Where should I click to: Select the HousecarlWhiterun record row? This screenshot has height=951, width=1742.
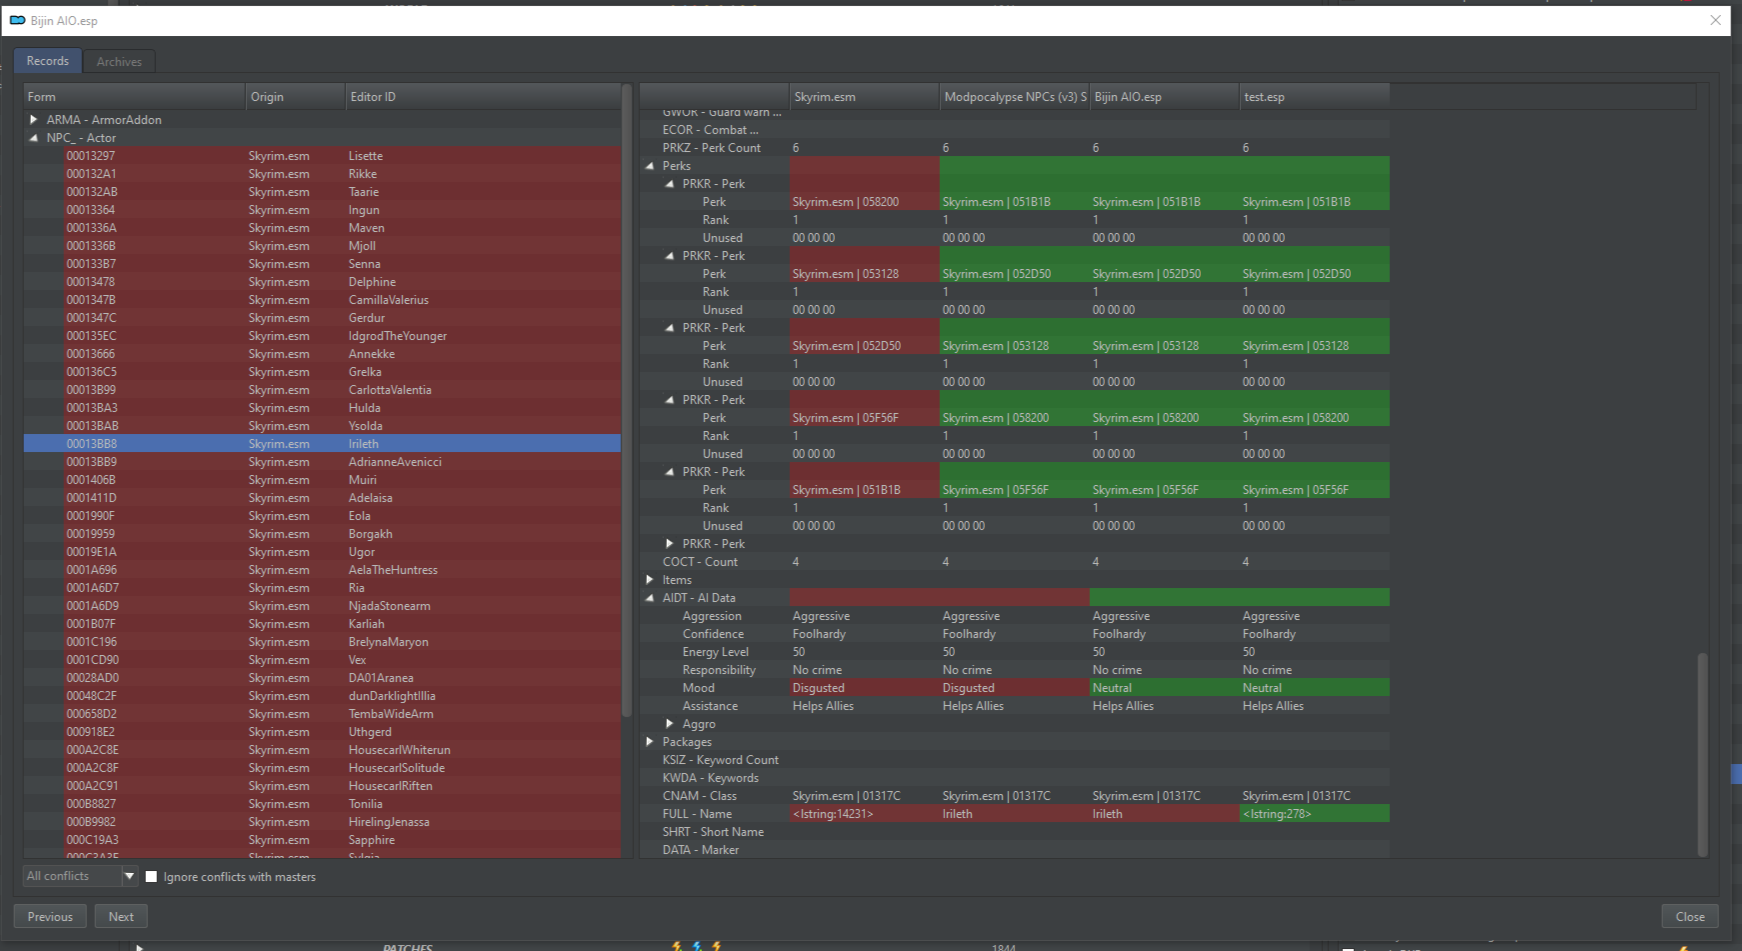322,750
